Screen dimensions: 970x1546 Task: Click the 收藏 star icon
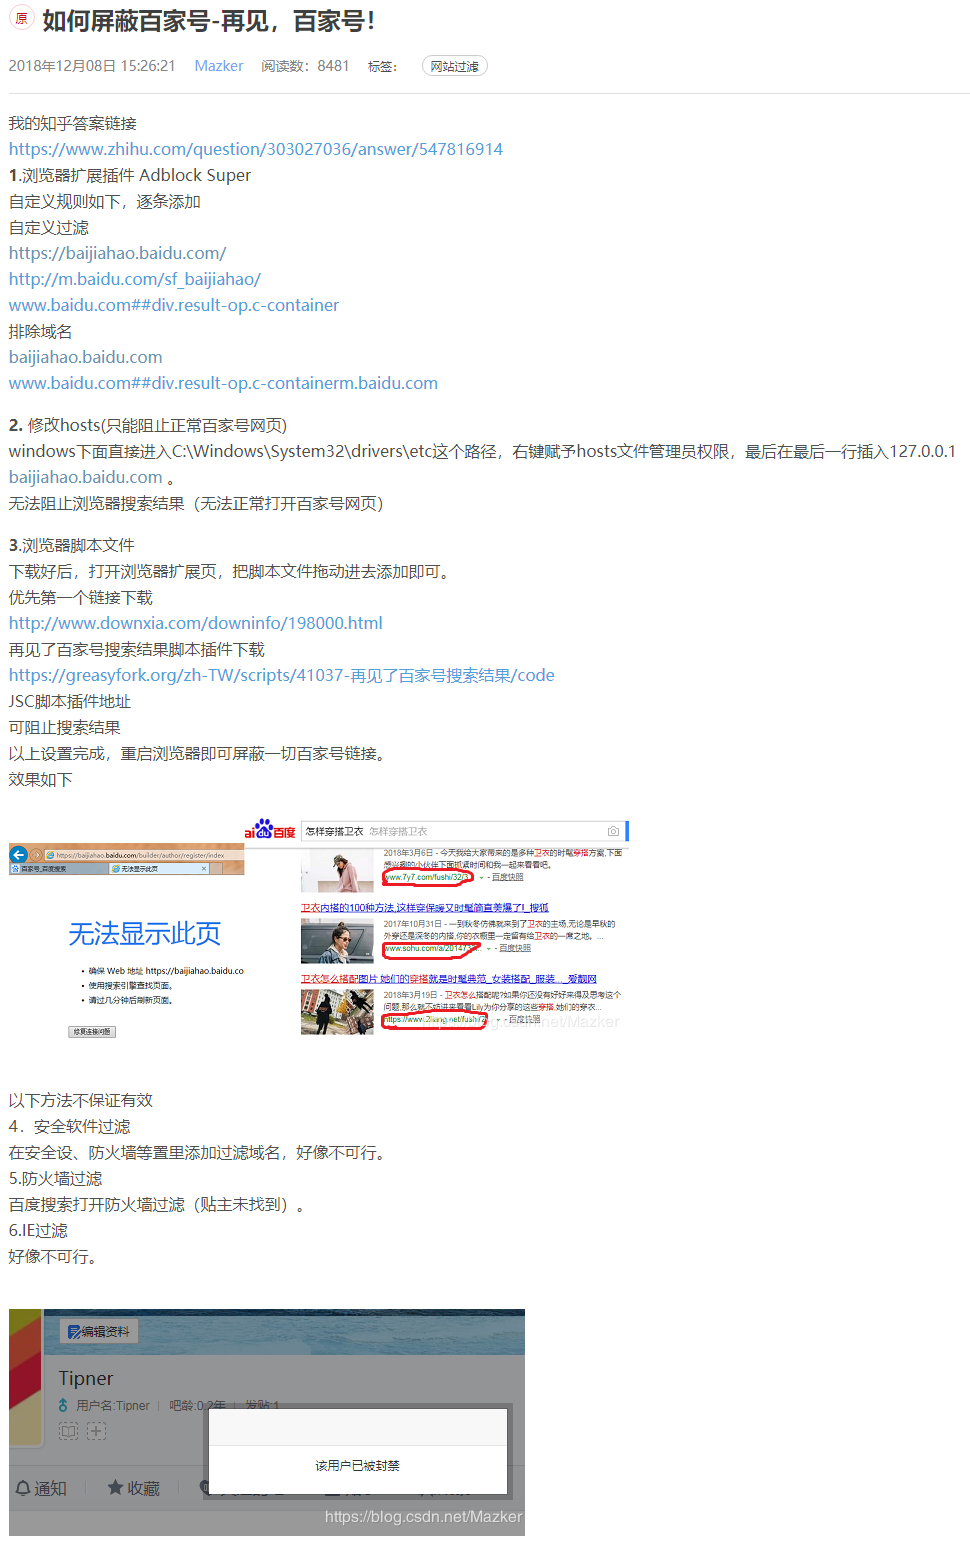(115, 1487)
